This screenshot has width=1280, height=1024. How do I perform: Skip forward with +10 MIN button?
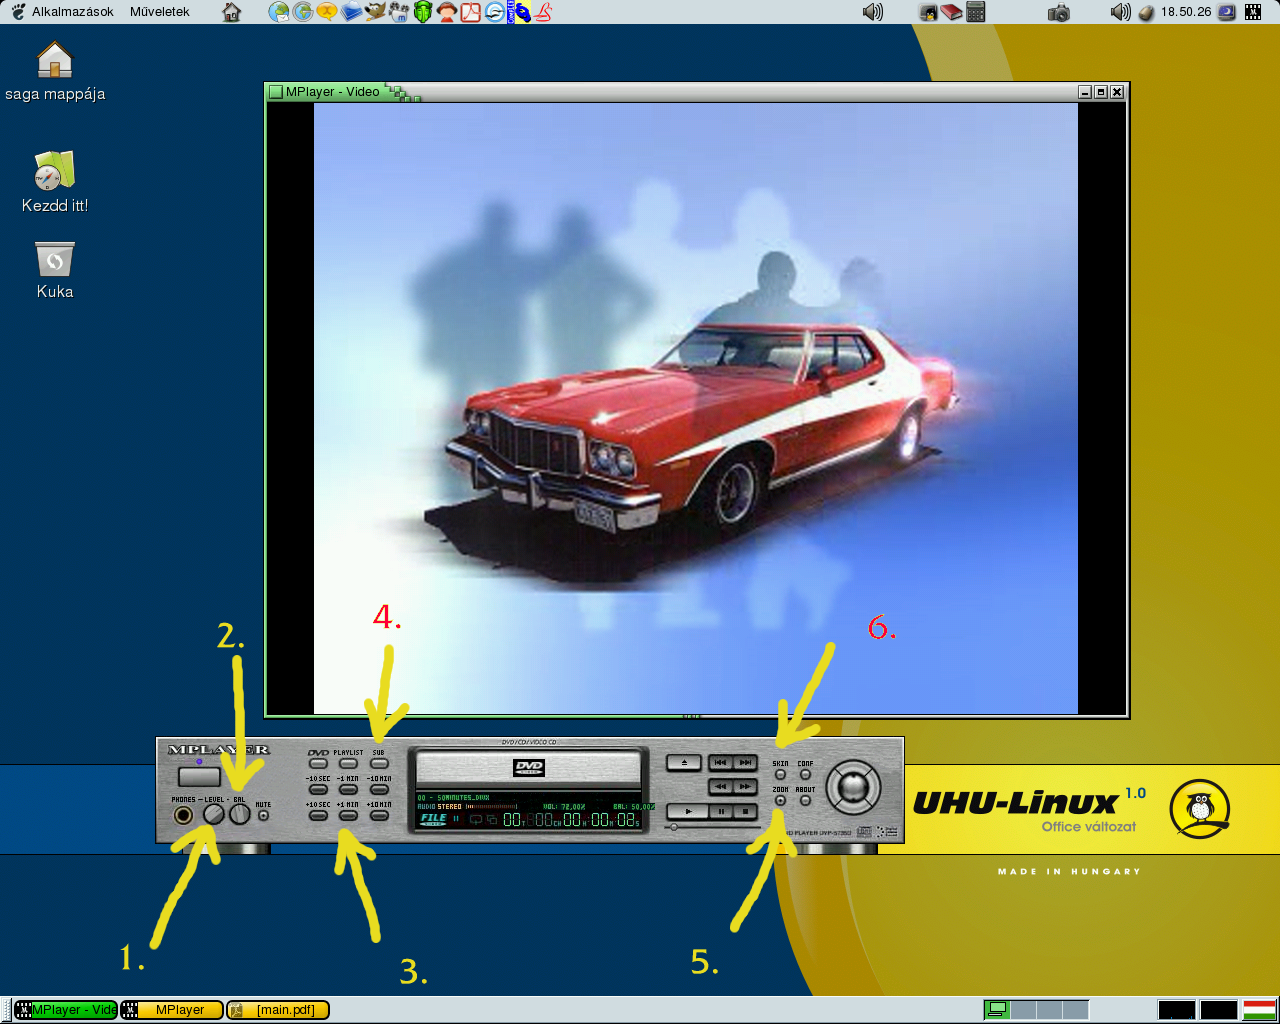click(379, 815)
